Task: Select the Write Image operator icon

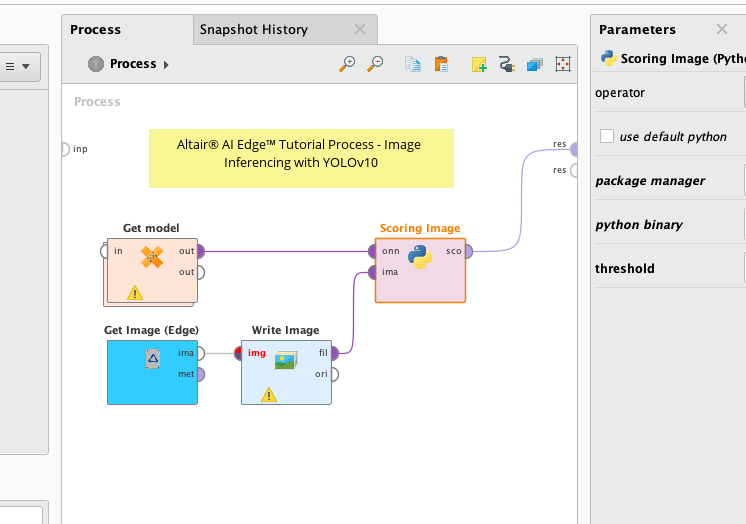Action: tap(286, 360)
